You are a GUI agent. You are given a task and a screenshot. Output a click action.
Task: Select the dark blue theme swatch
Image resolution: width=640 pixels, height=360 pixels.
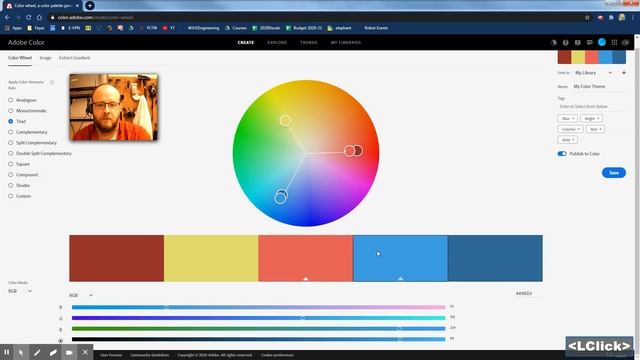click(x=495, y=258)
